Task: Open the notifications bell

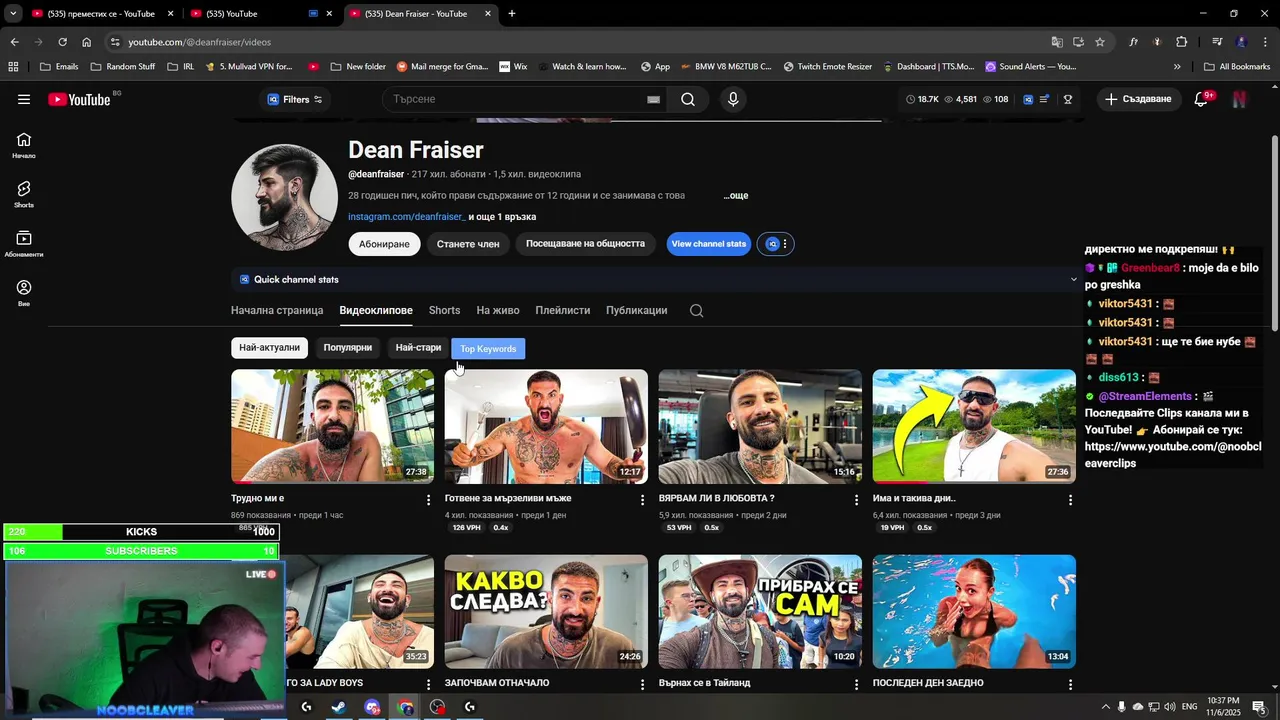Action: [1202, 99]
